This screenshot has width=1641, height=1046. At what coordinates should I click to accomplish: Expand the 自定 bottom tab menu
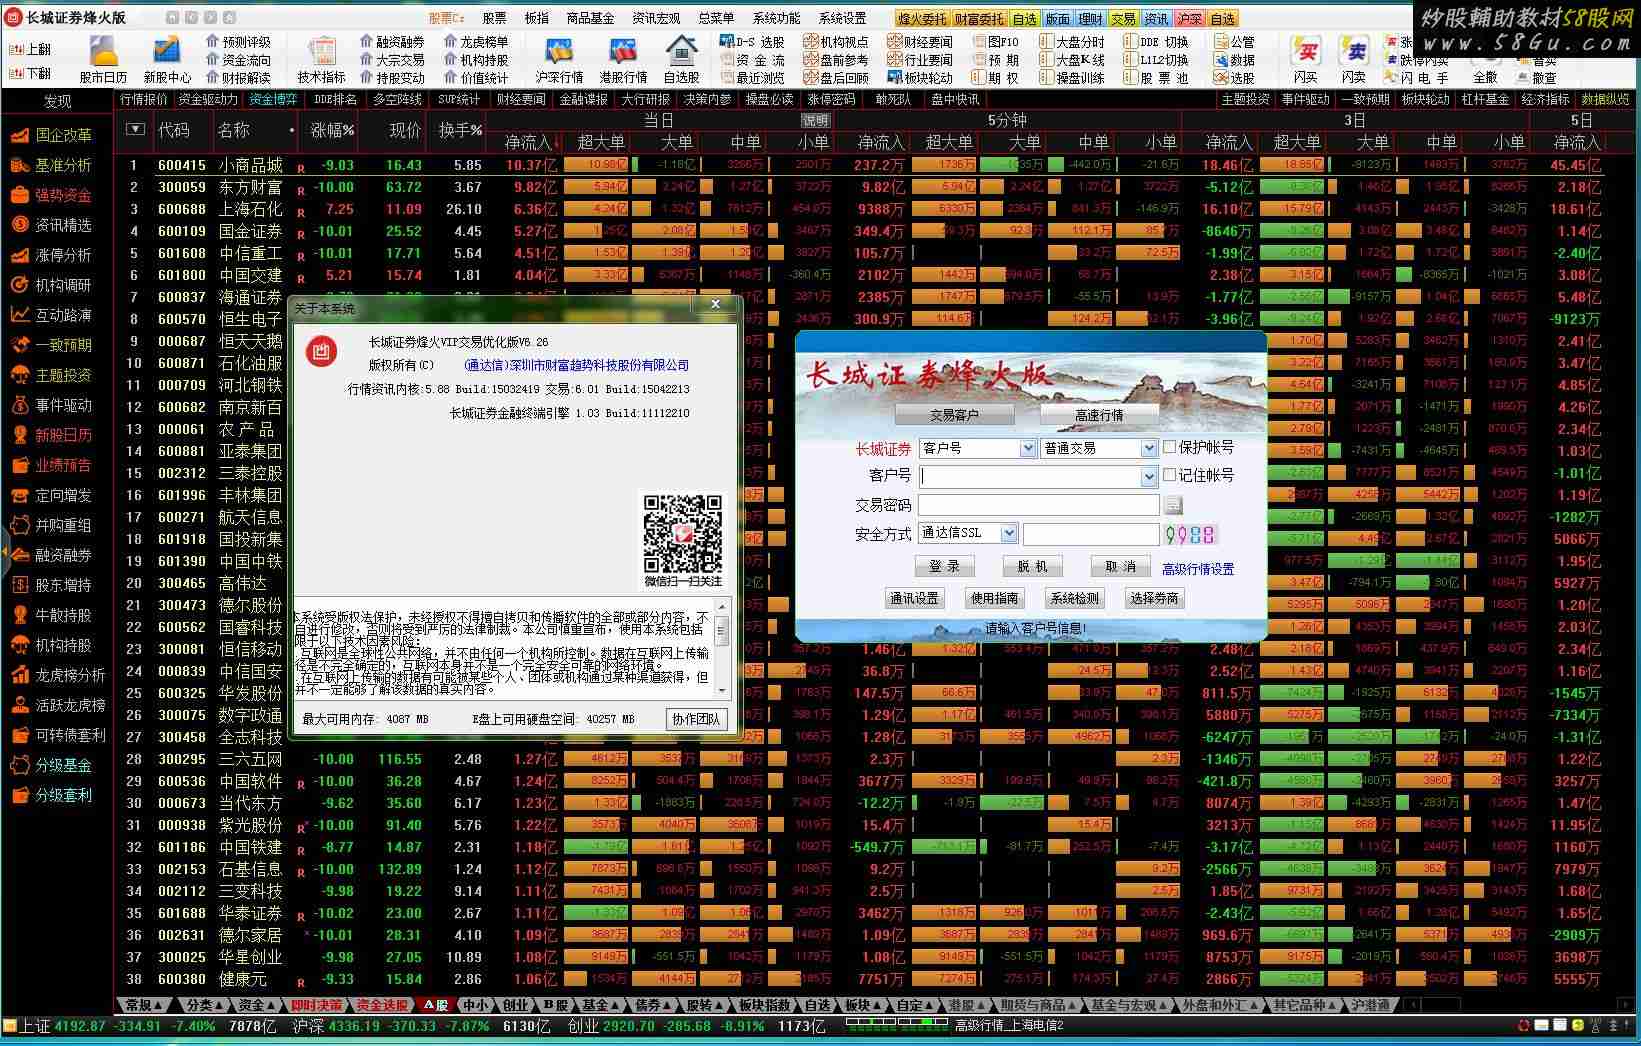point(916,1004)
